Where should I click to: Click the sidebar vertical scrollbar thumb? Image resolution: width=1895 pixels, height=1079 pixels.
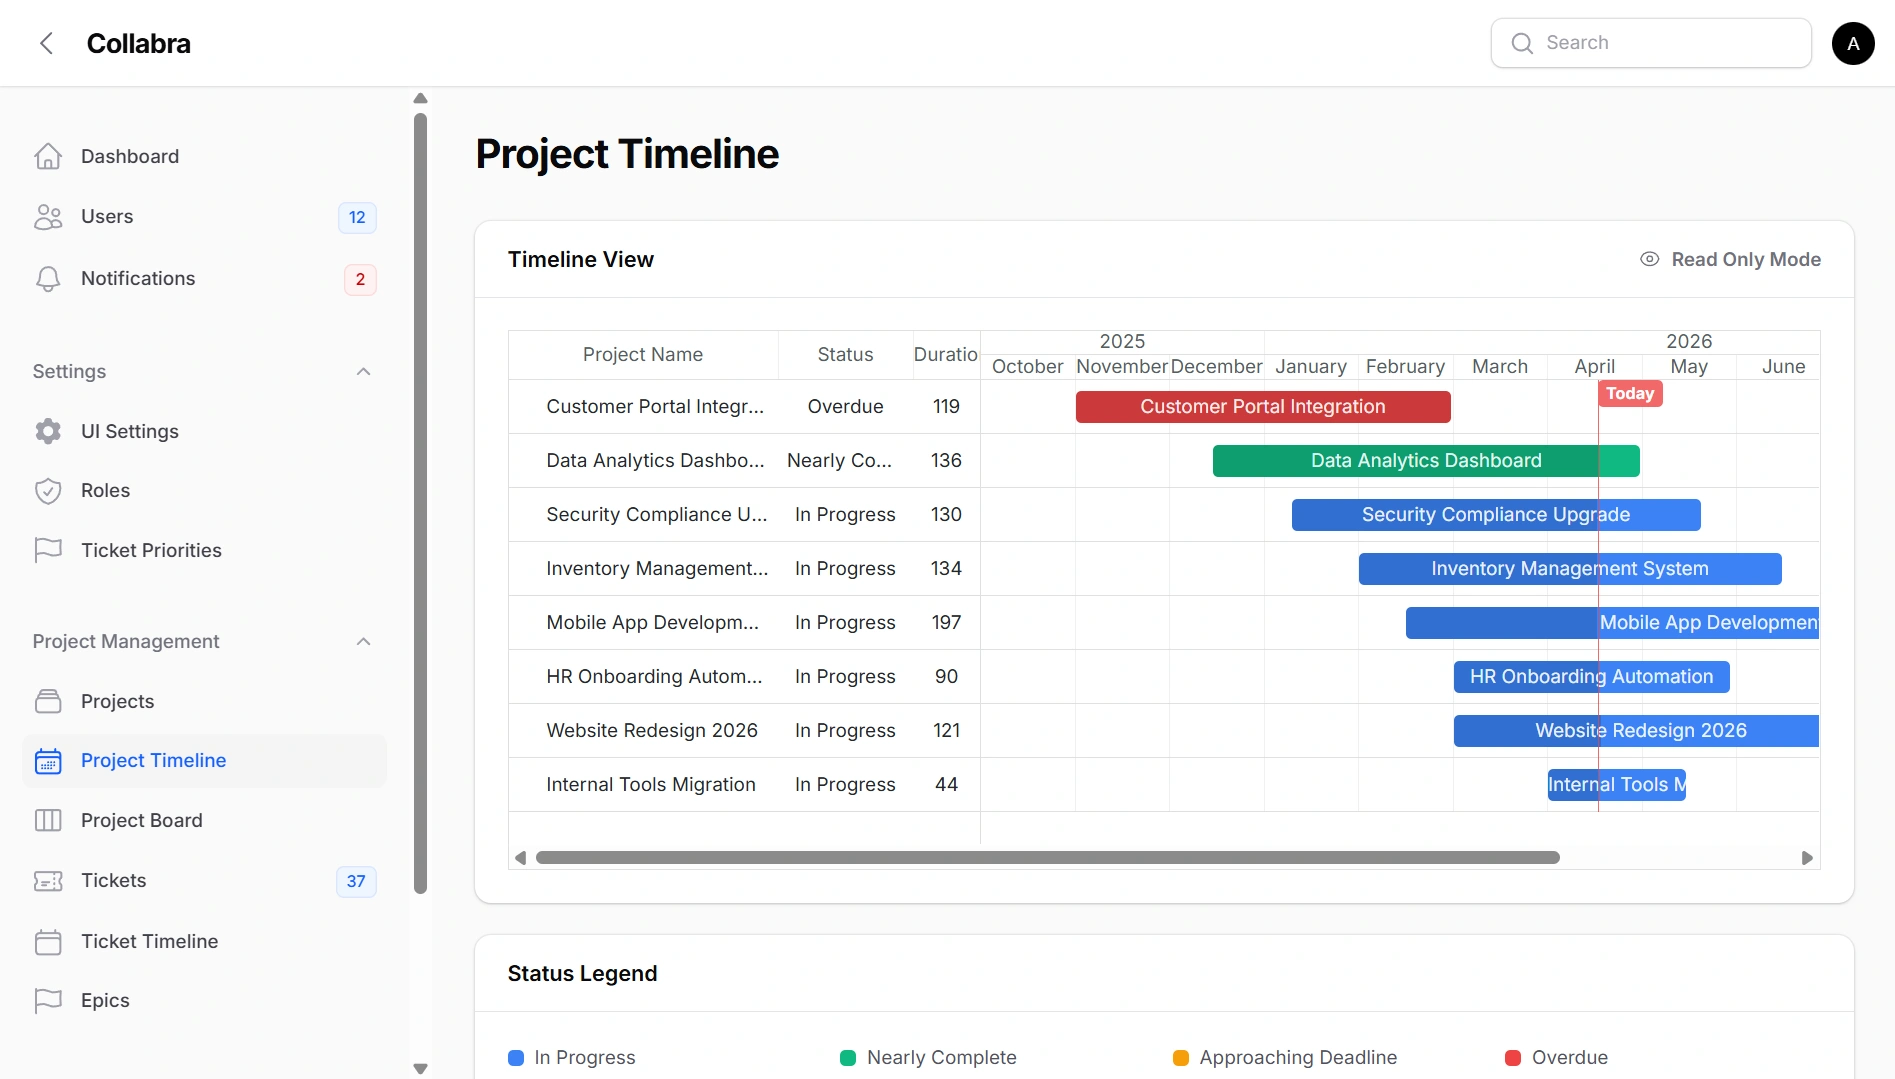pyautogui.click(x=421, y=503)
